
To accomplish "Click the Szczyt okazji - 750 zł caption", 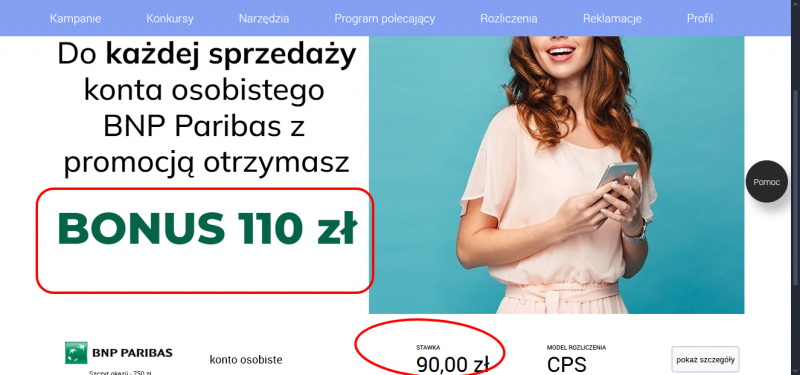I will coord(118,372).
